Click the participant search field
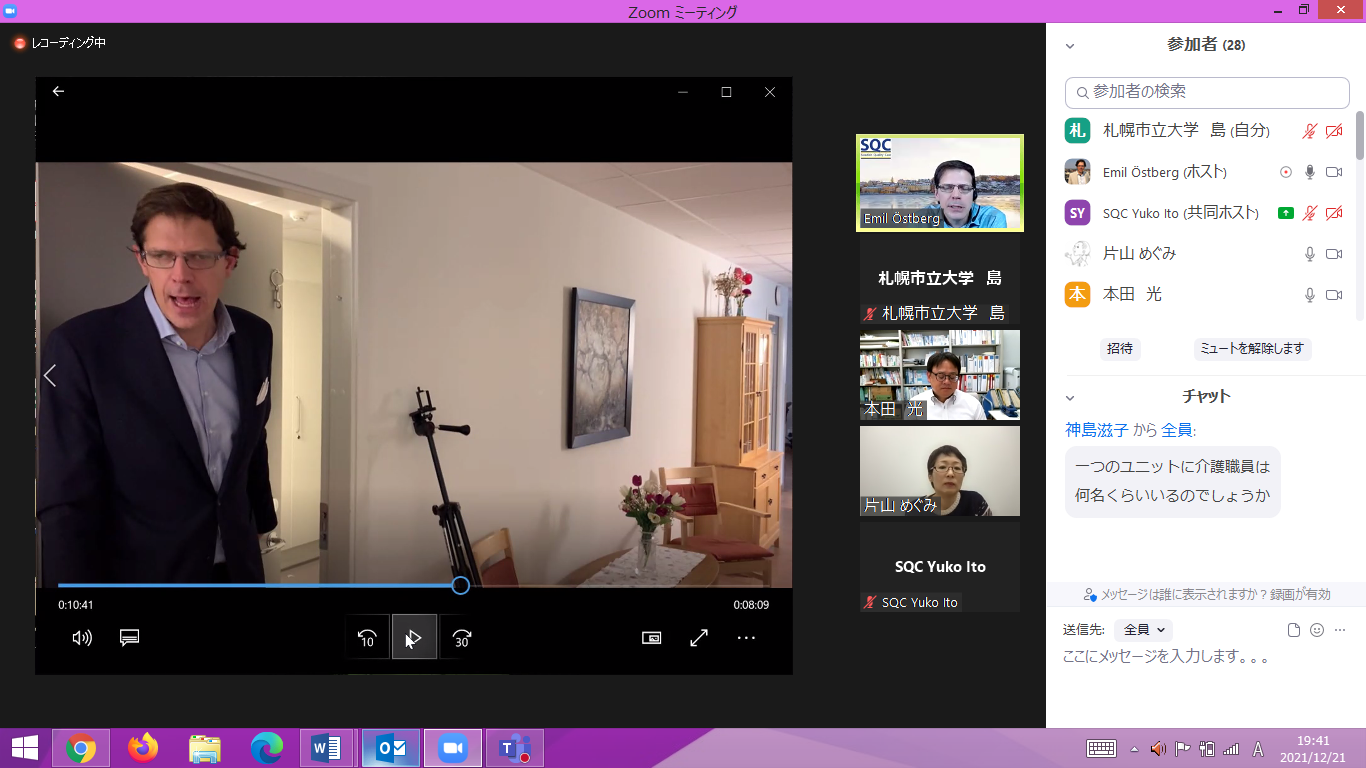1366x768 pixels. (x=1207, y=92)
